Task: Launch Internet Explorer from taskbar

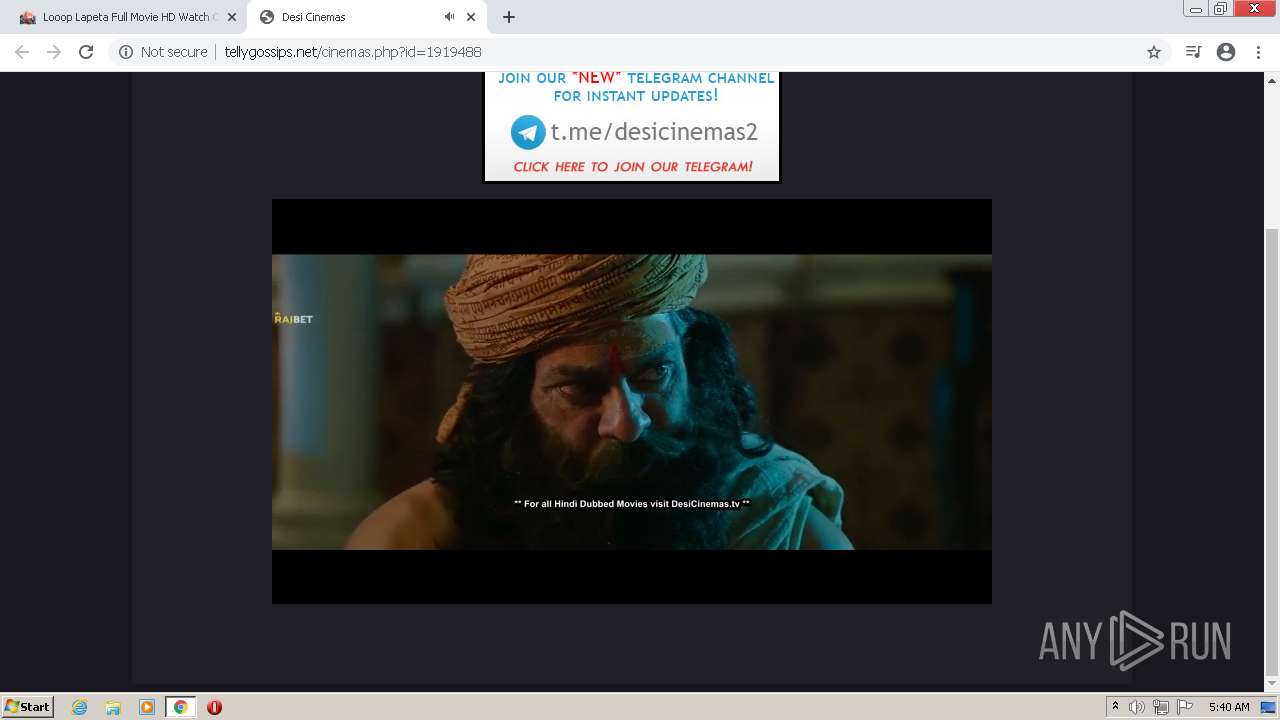Action: (79, 707)
